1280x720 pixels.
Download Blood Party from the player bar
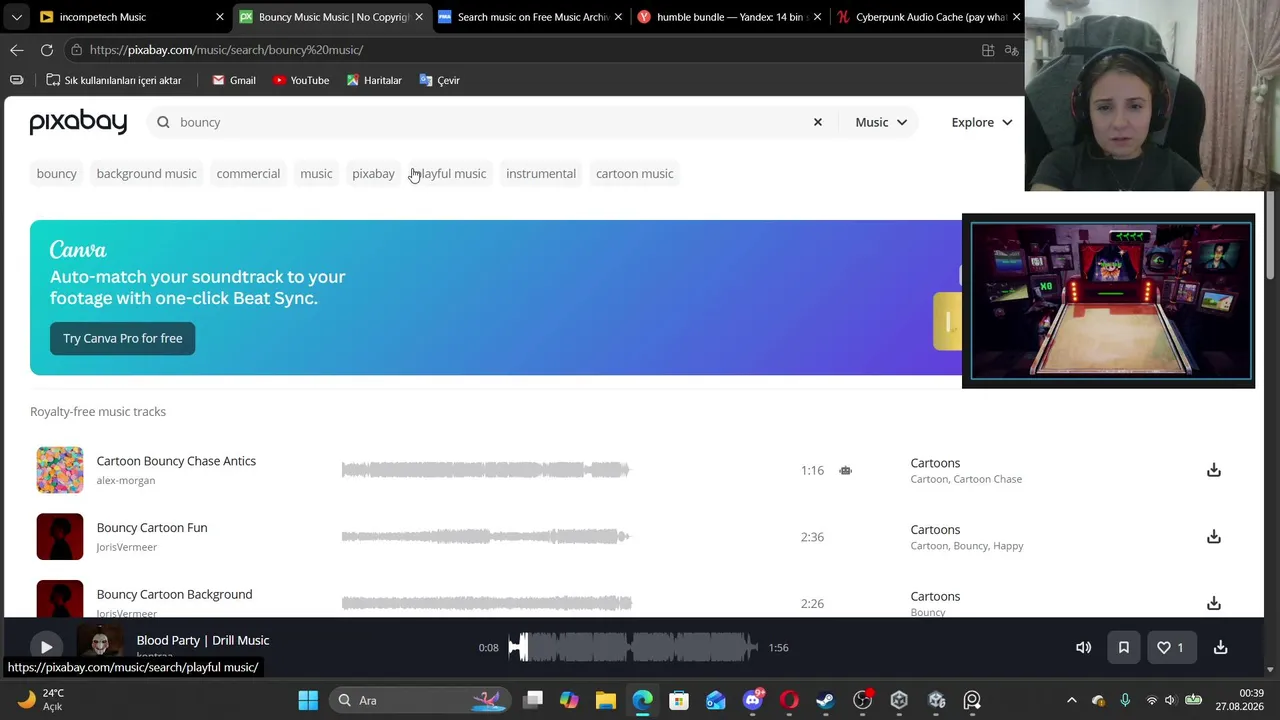[x=1220, y=648]
